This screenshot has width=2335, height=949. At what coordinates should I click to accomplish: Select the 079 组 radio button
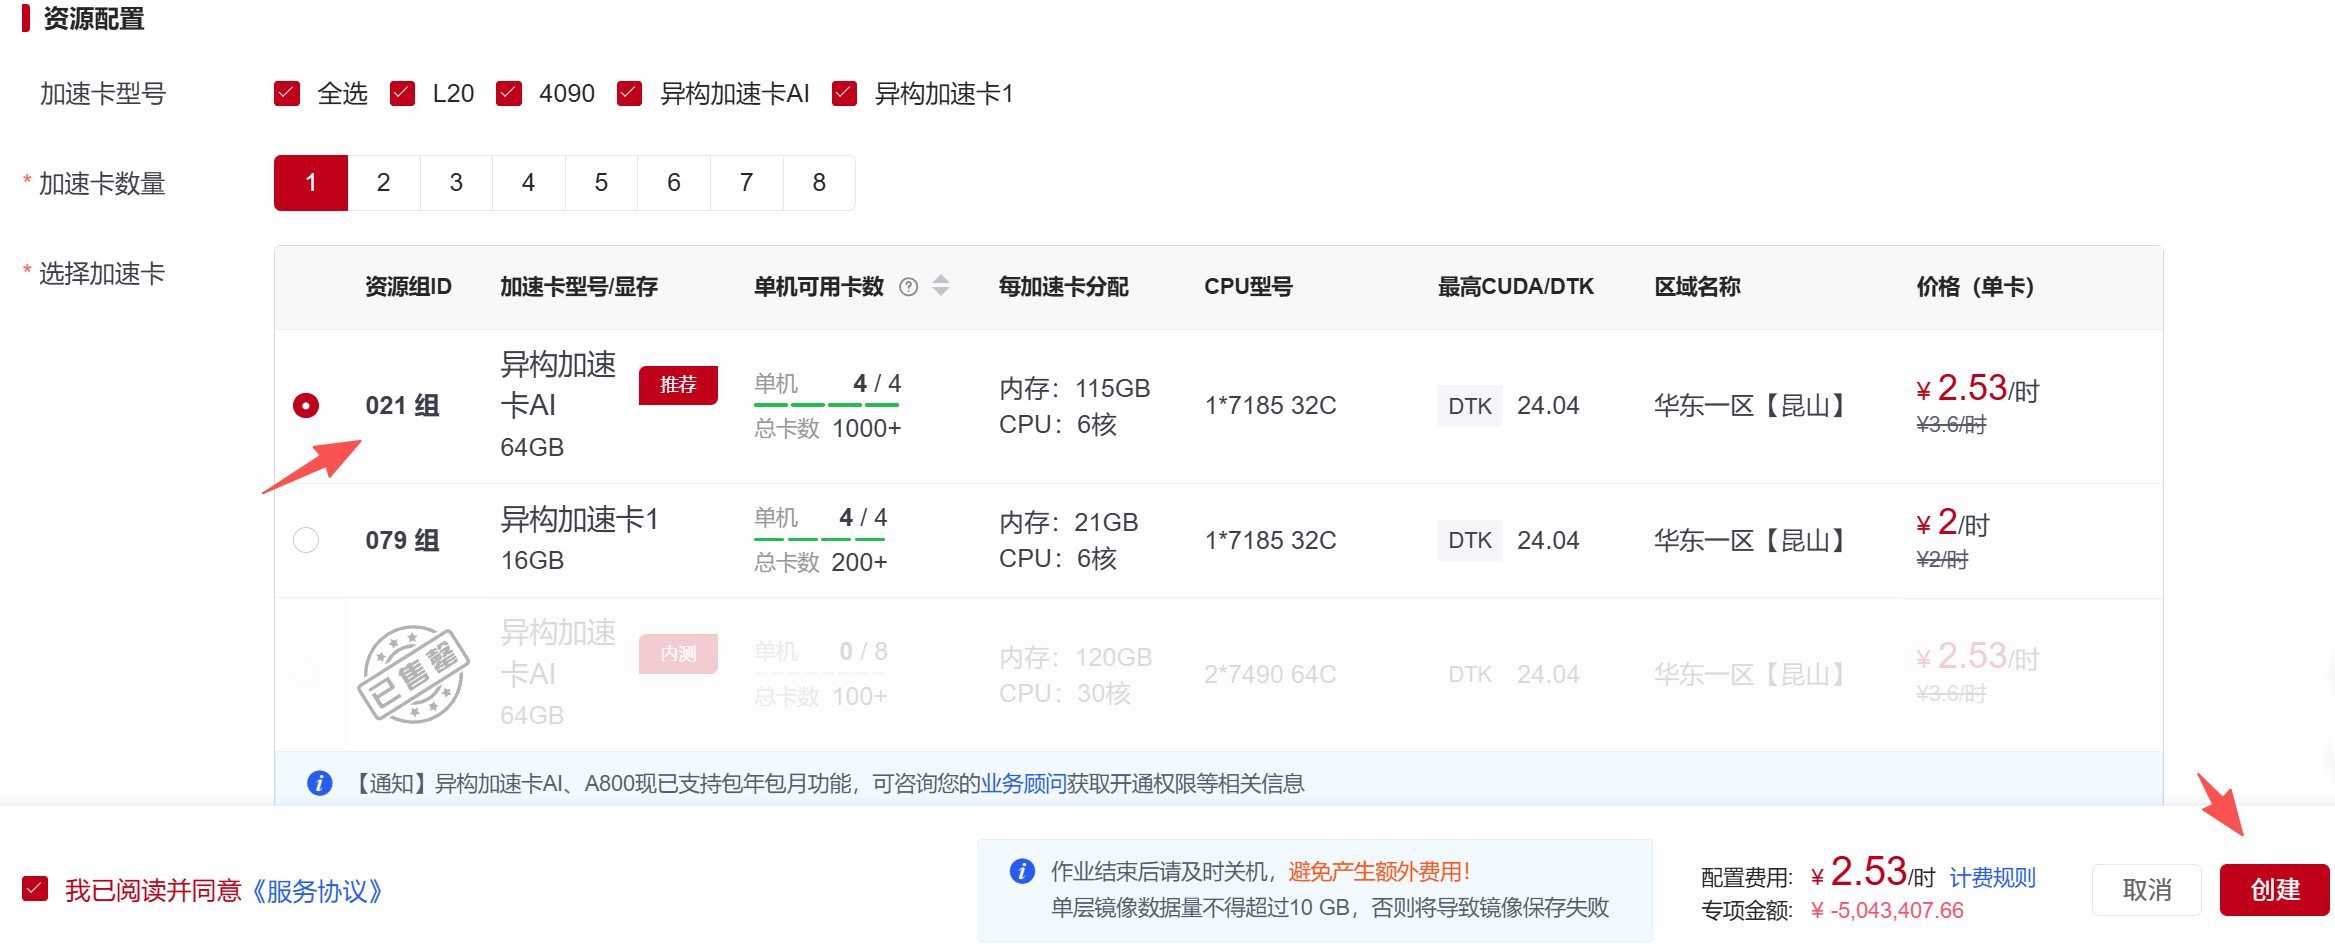tap(306, 540)
